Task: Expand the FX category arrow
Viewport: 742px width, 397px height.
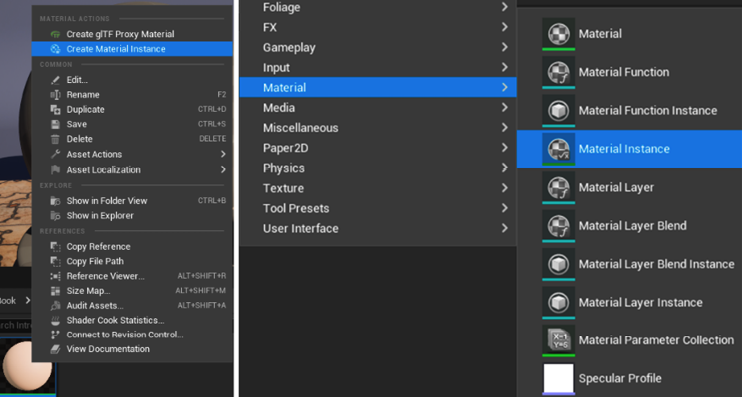Action: pyautogui.click(x=504, y=27)
